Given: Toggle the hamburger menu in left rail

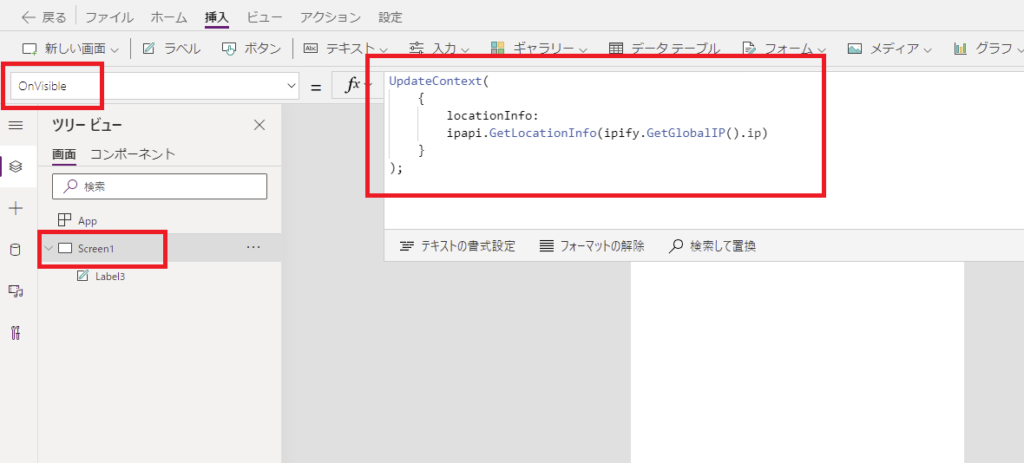Looking at the screenshot, I should [16, 125].
